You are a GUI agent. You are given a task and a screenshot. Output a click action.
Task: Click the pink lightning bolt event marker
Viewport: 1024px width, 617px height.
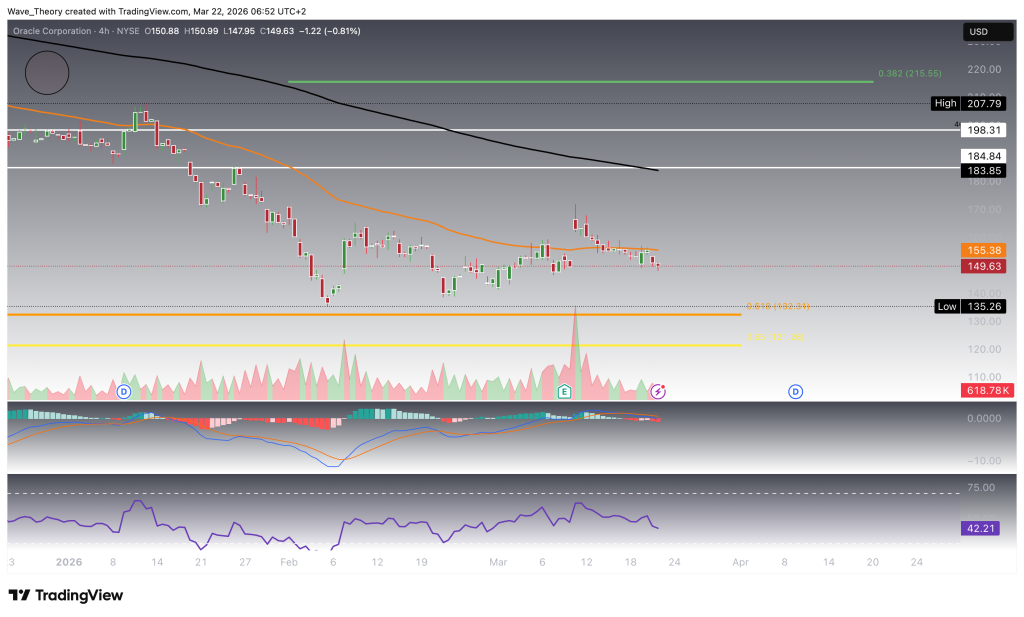coord(658,391)
